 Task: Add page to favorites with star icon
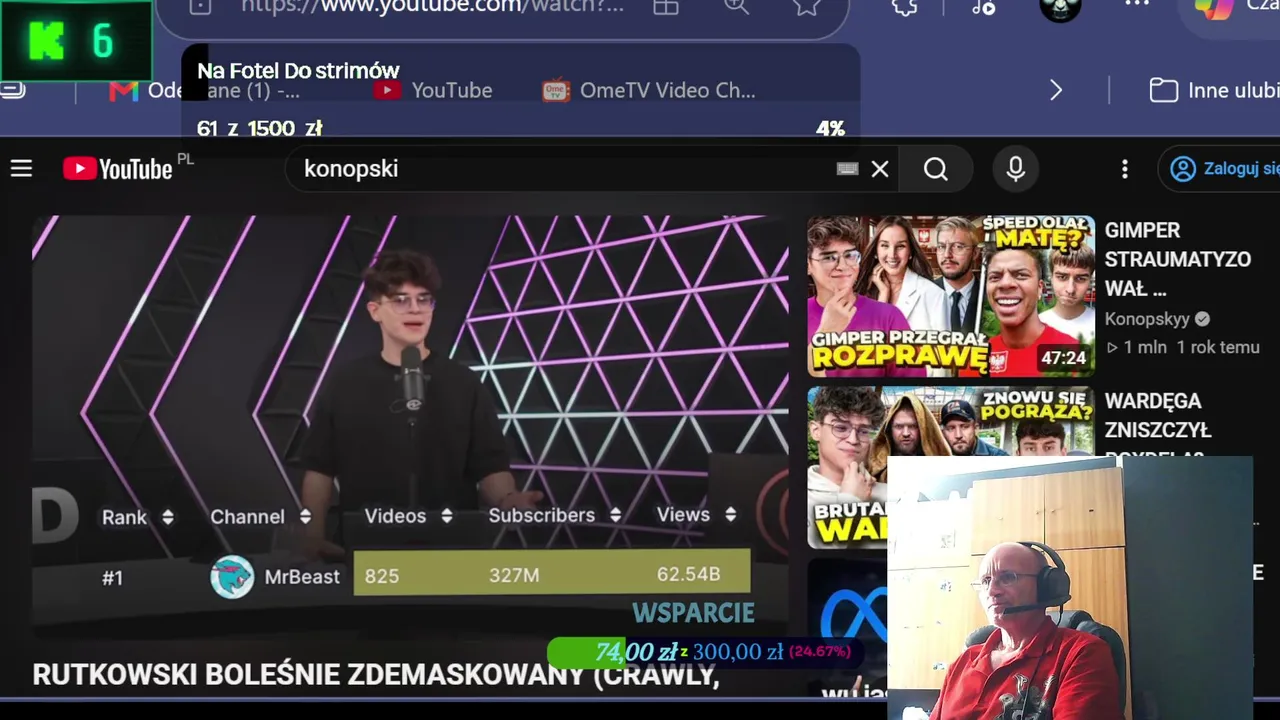tap(807, 6)
